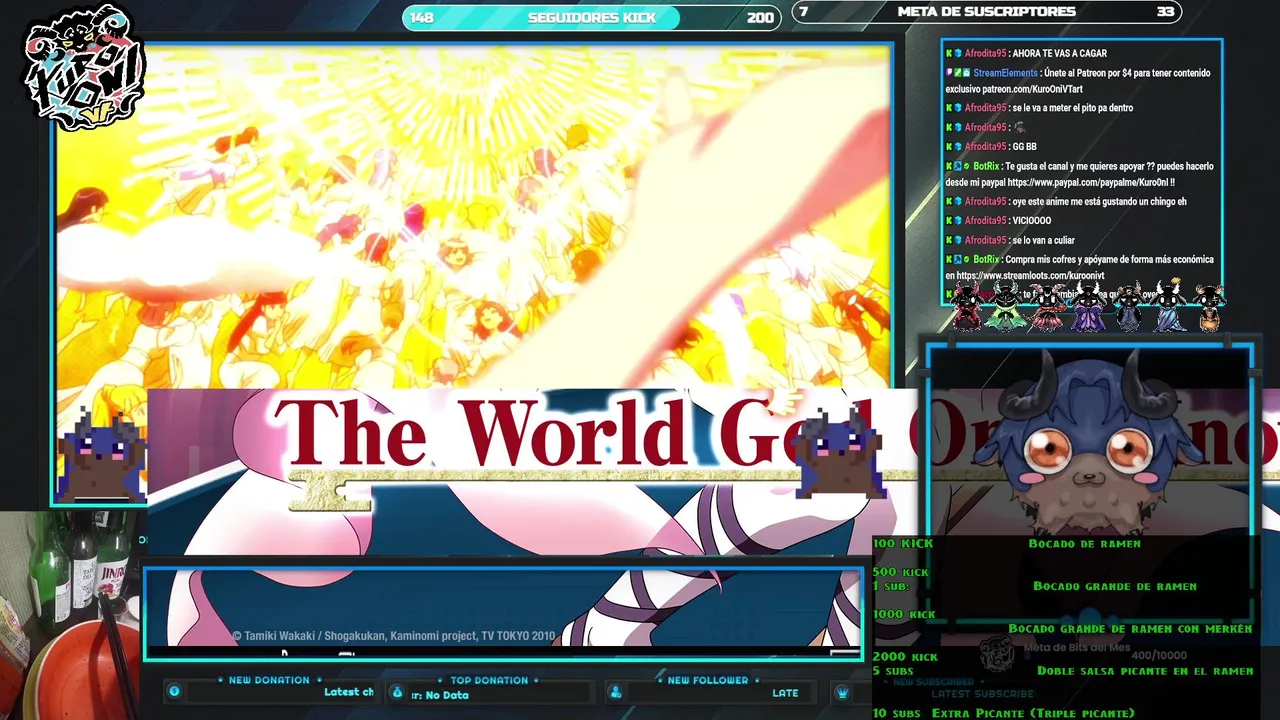Click the orange-dressed chibi oni at the row's end

[x=1209, y=307]
